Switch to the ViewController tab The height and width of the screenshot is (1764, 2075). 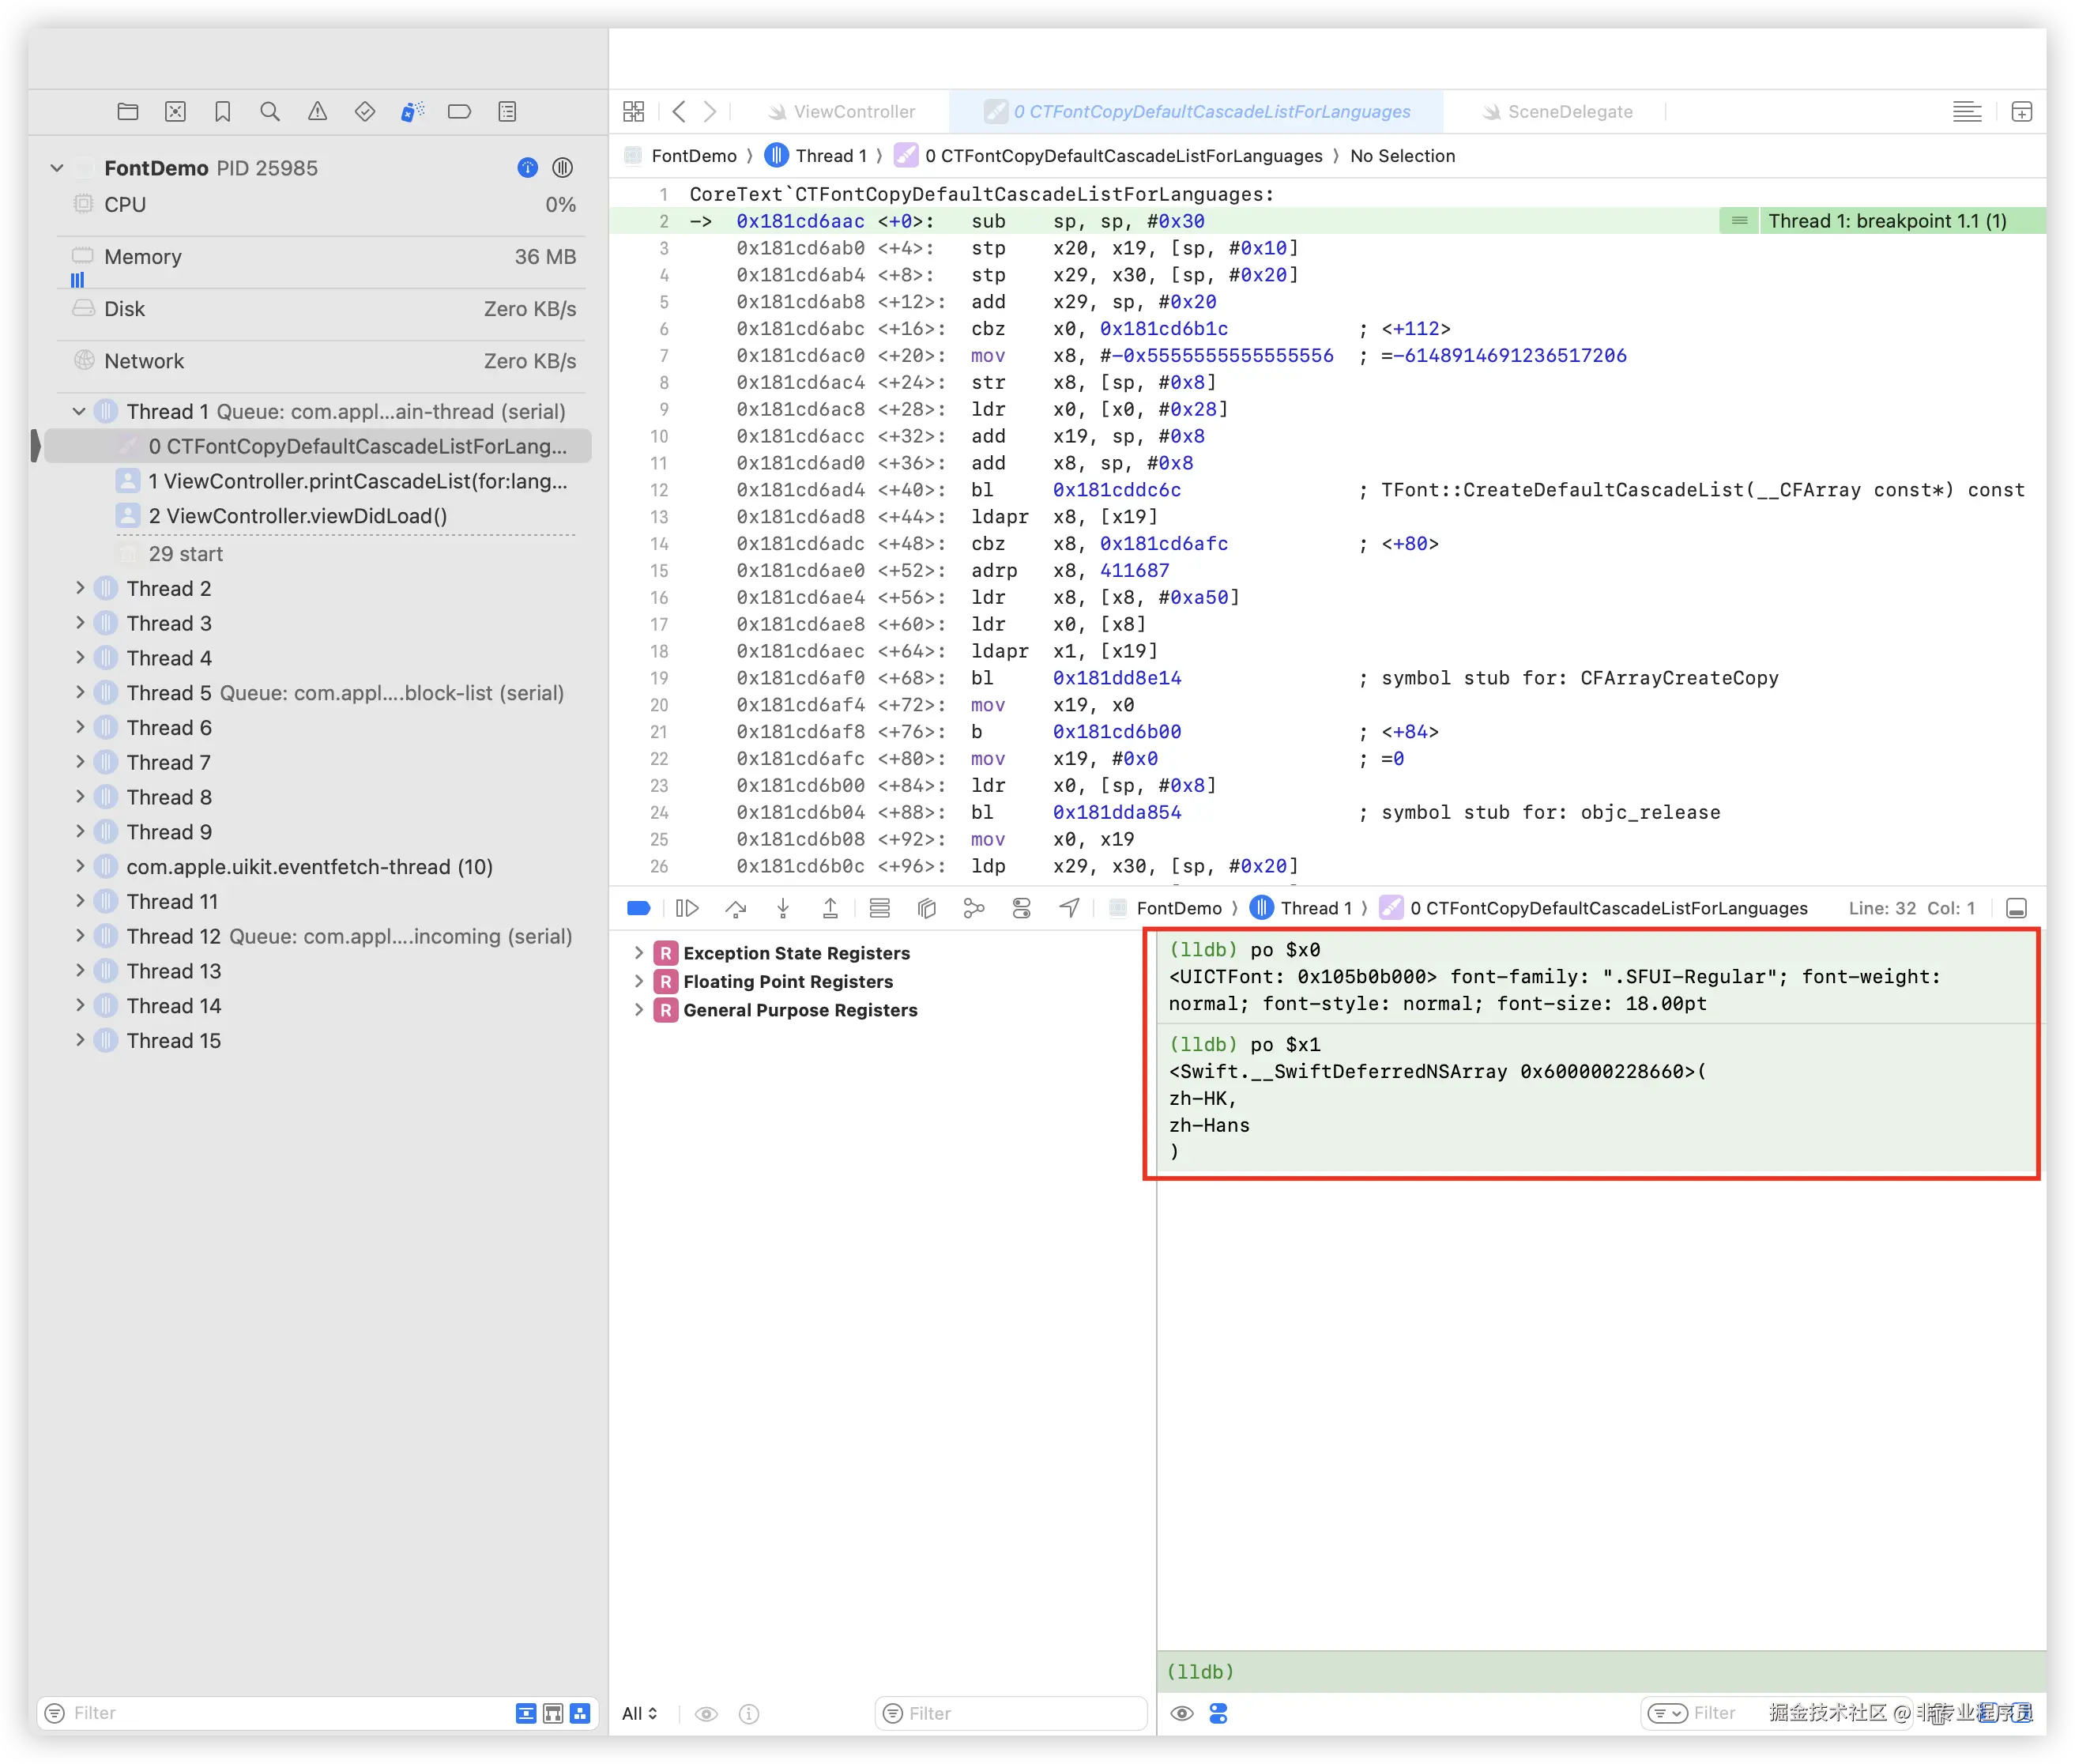(853, 112)
